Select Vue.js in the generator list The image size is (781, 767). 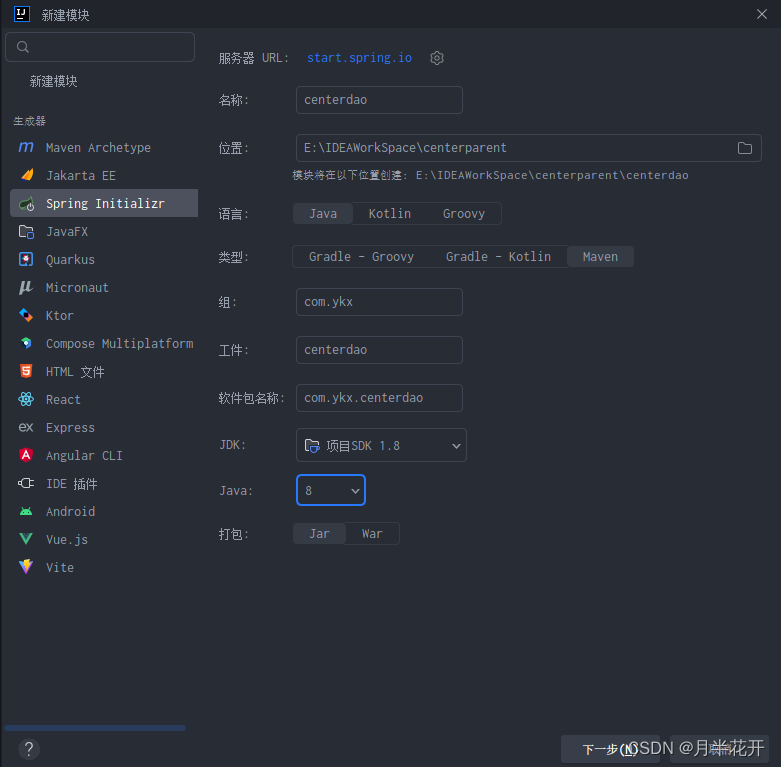(67, 540)
